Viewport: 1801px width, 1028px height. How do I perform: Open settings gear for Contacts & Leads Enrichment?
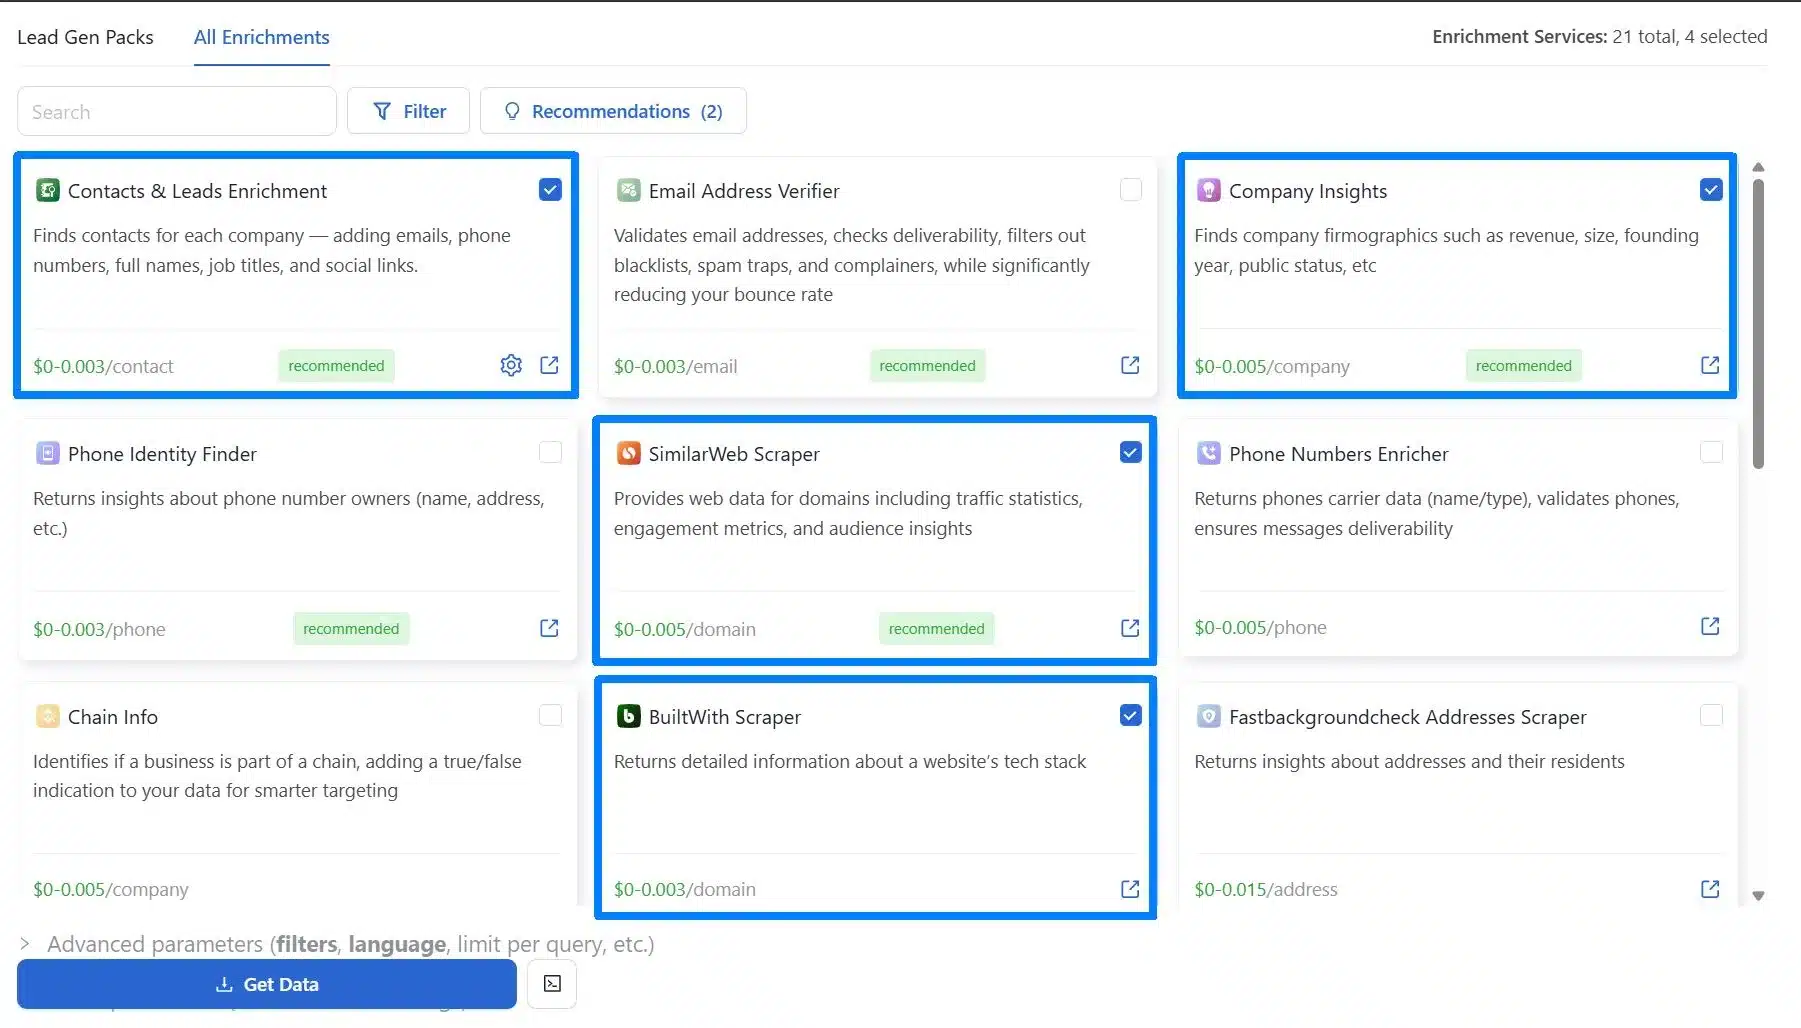point(511,365)
